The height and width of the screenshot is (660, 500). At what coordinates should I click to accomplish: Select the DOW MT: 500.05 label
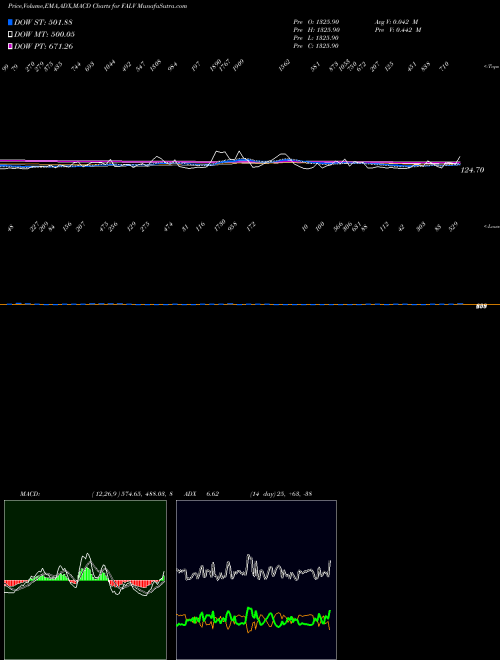45,34
